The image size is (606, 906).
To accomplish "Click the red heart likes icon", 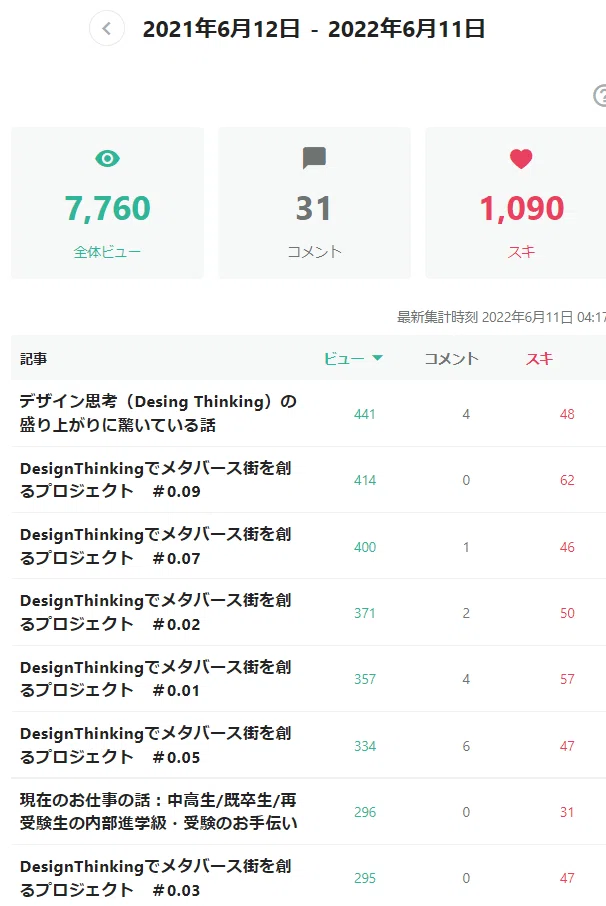I will pyautogui.click(x=521, y=159).
